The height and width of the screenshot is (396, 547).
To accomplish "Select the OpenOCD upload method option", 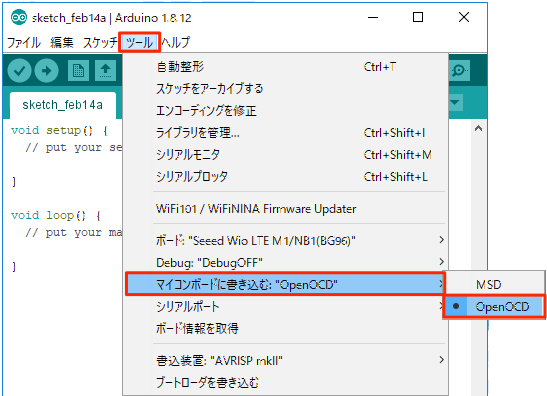I will coord(494,307).
